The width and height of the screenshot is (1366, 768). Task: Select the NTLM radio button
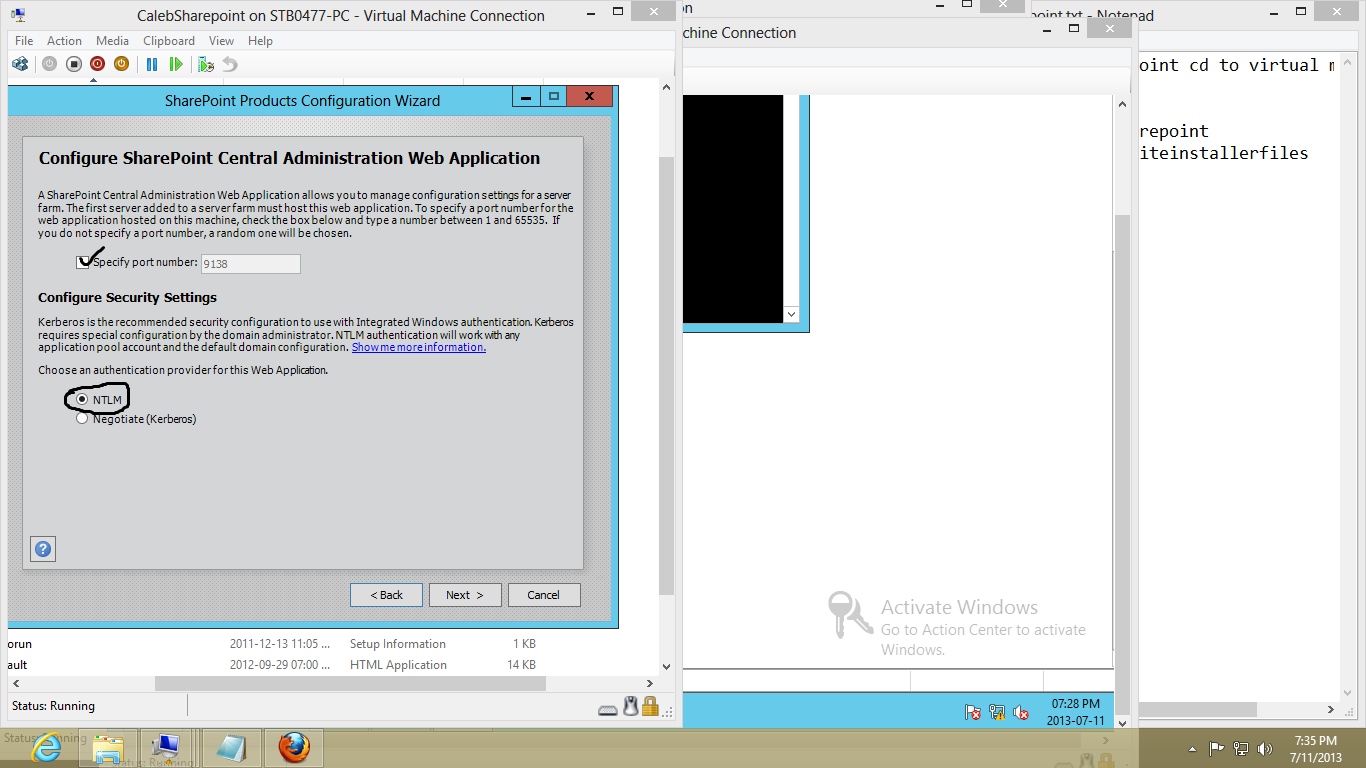coord(82,399)
